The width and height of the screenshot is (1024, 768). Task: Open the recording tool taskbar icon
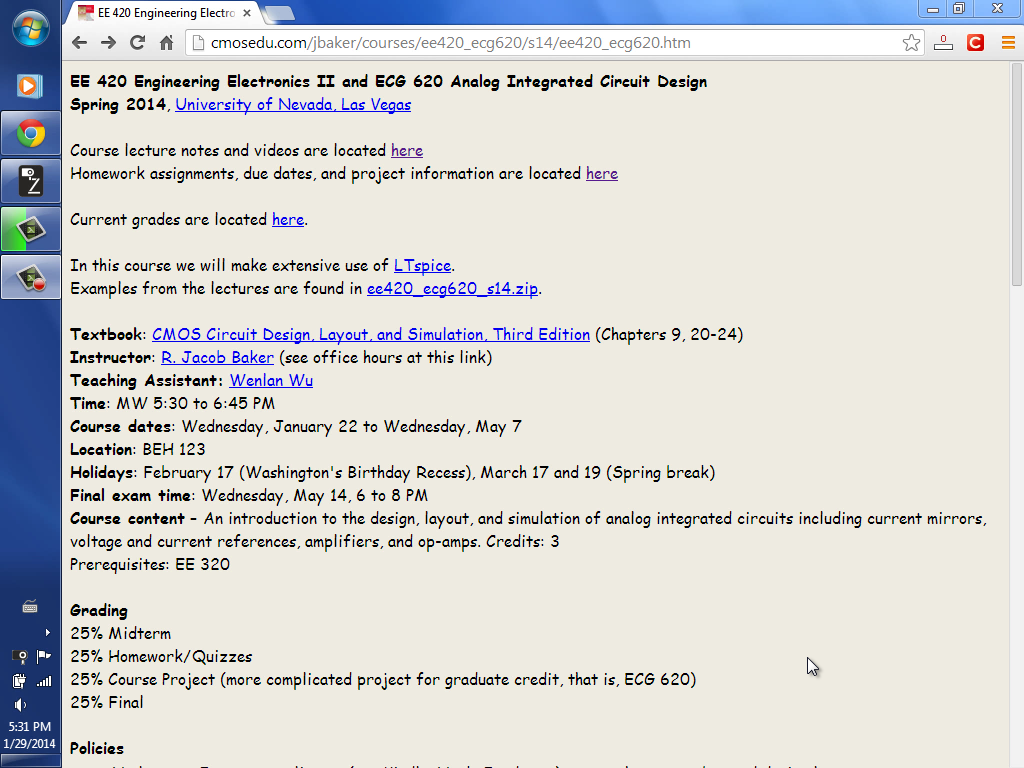pyautogui.click(x=31, y=278)
